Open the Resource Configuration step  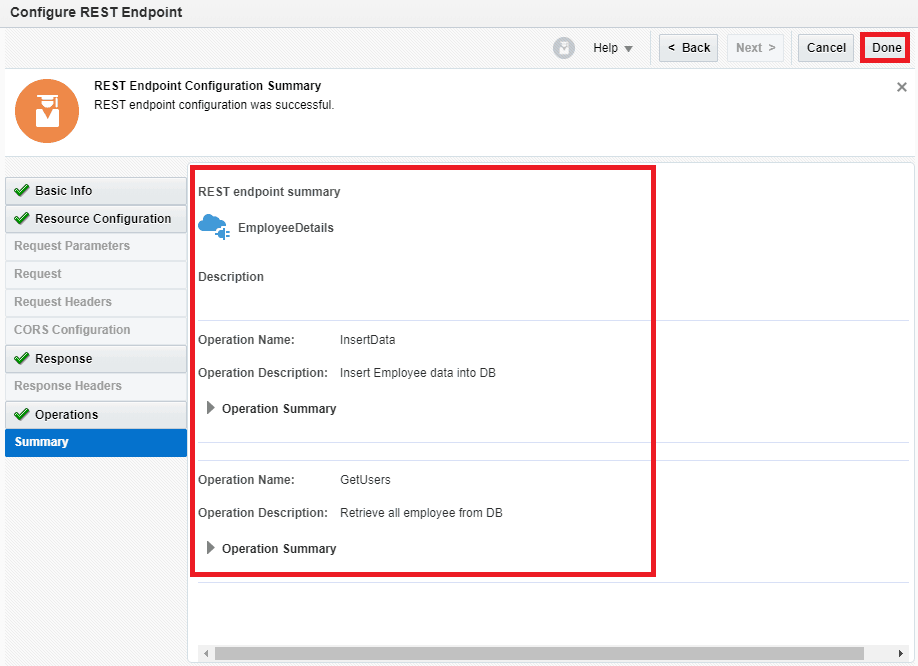tap(102, 219)
